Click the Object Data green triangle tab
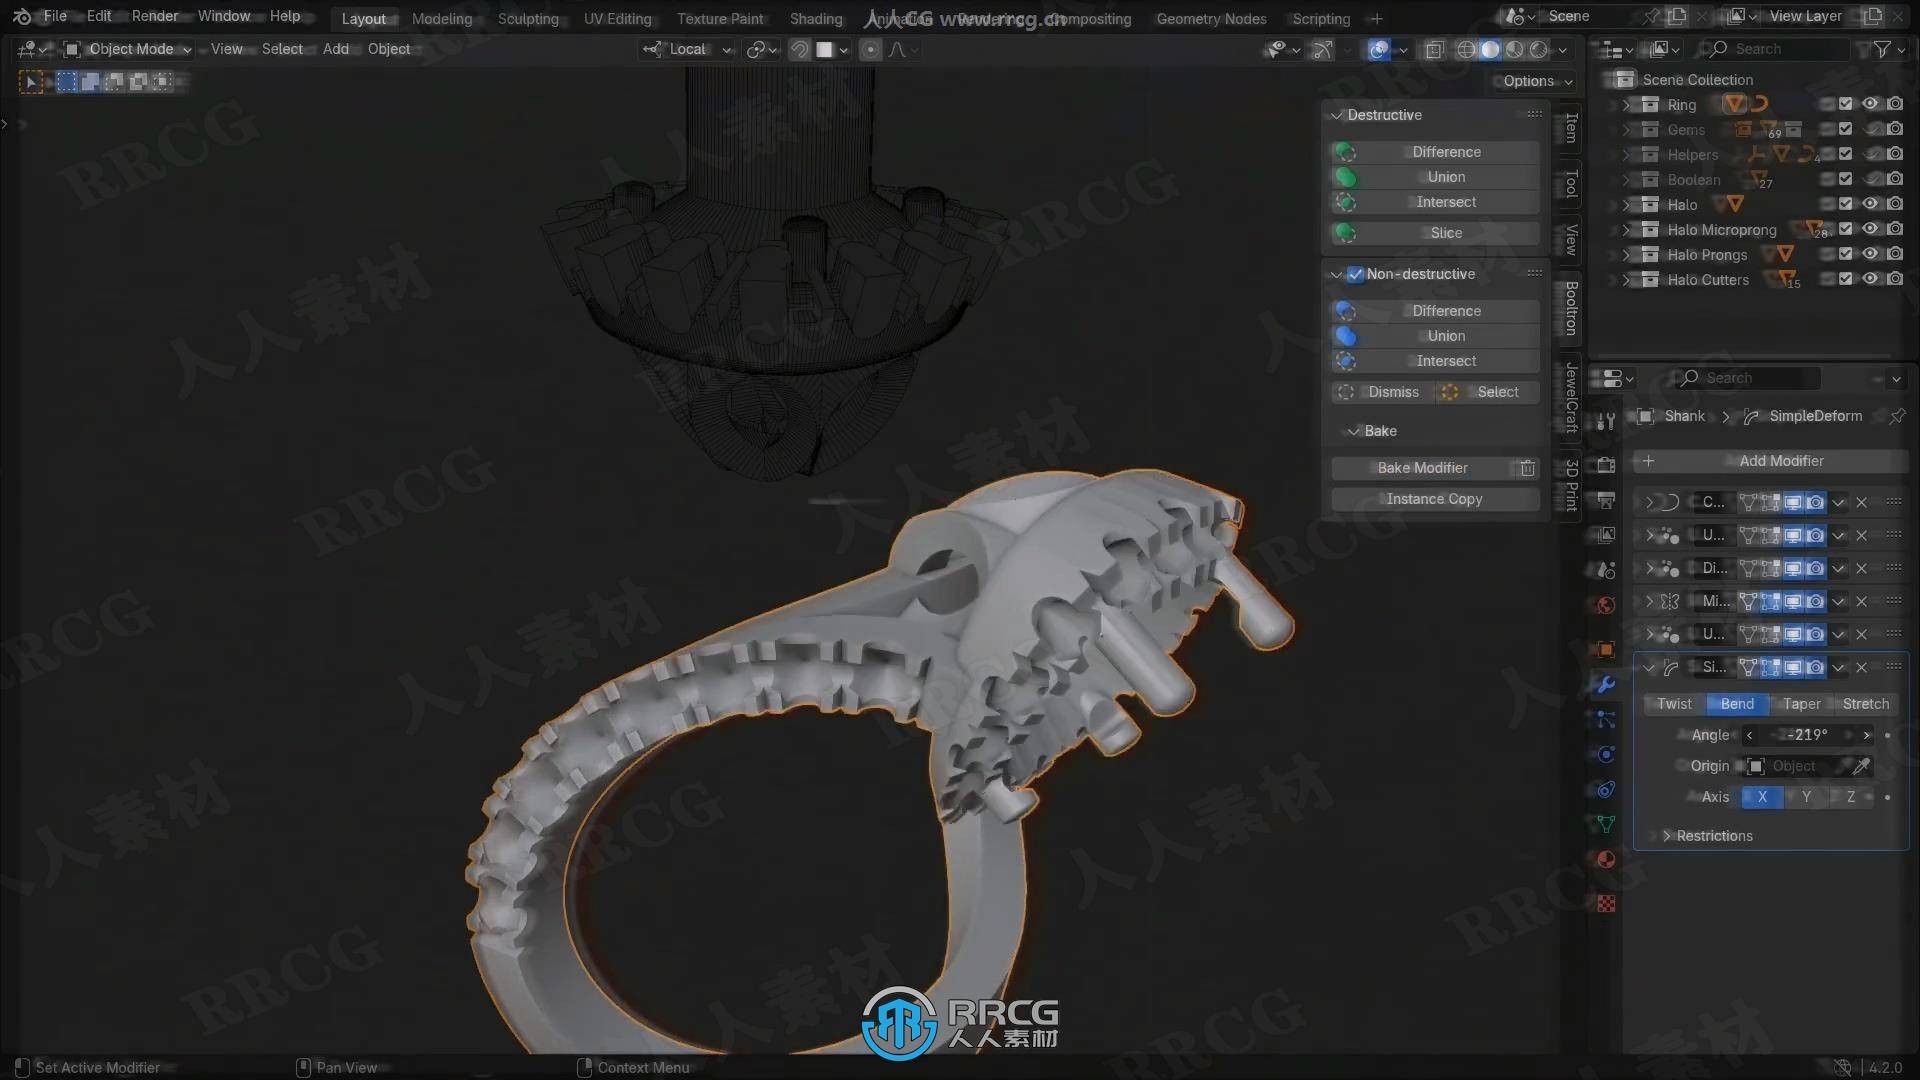This screenshot has height=1080, width=1920. (1606, 824)
